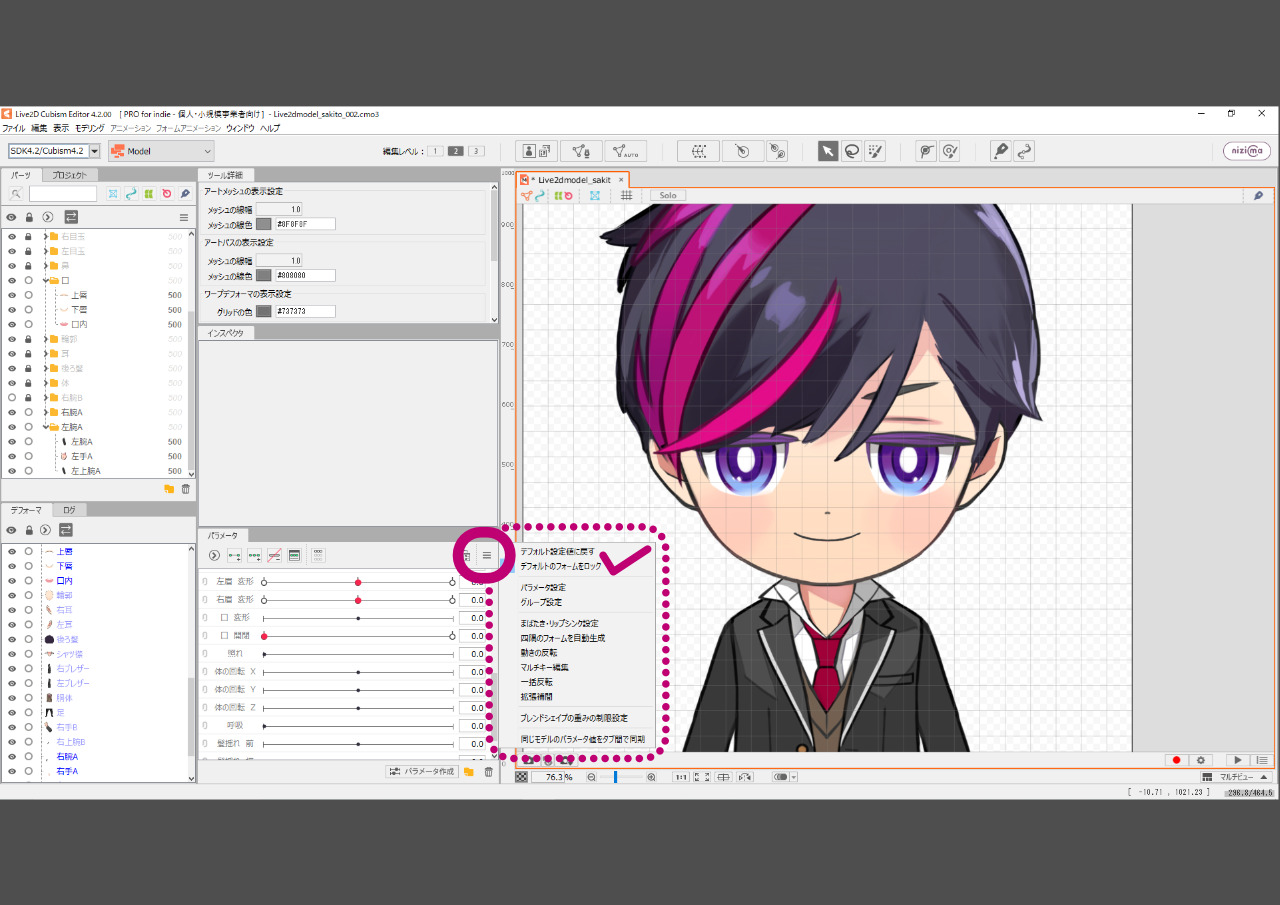Image resolution: width=1280 pixels, height=905 pixels.
Task: Choose パラメータ設定 in the popup menu
Action: (x=543, y=588)
